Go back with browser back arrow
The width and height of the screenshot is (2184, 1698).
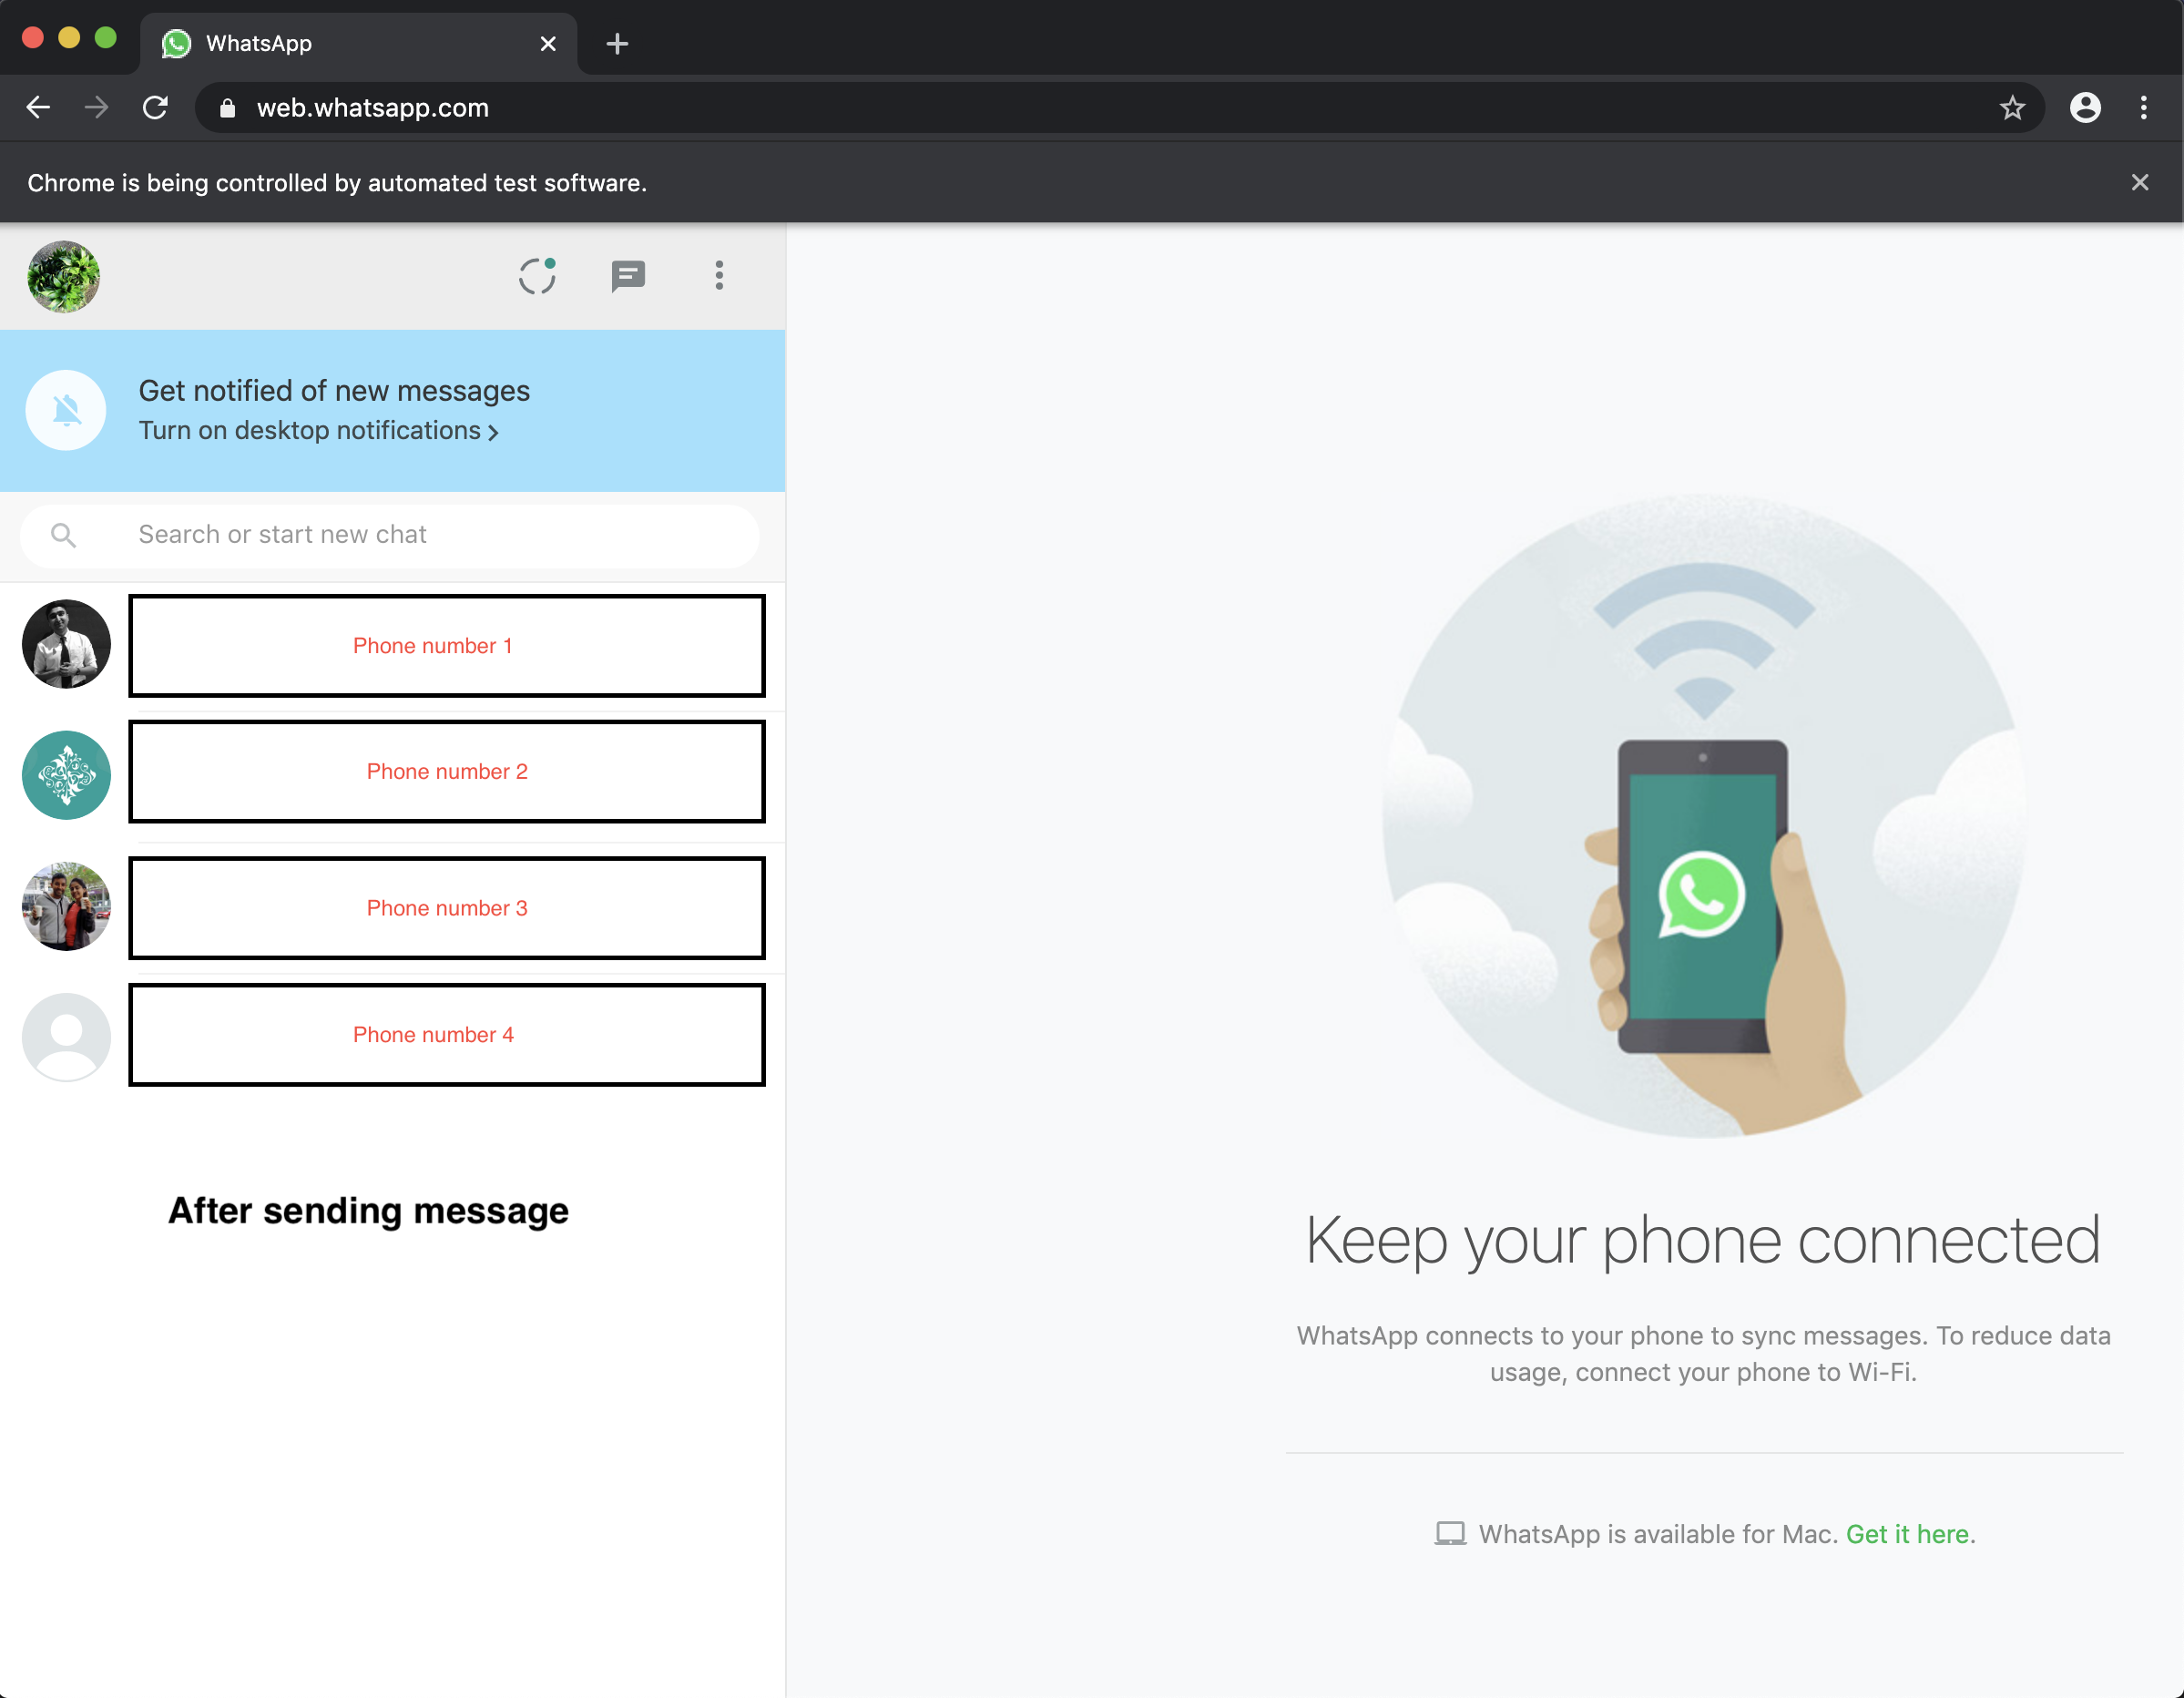click(x=38, y=108)
